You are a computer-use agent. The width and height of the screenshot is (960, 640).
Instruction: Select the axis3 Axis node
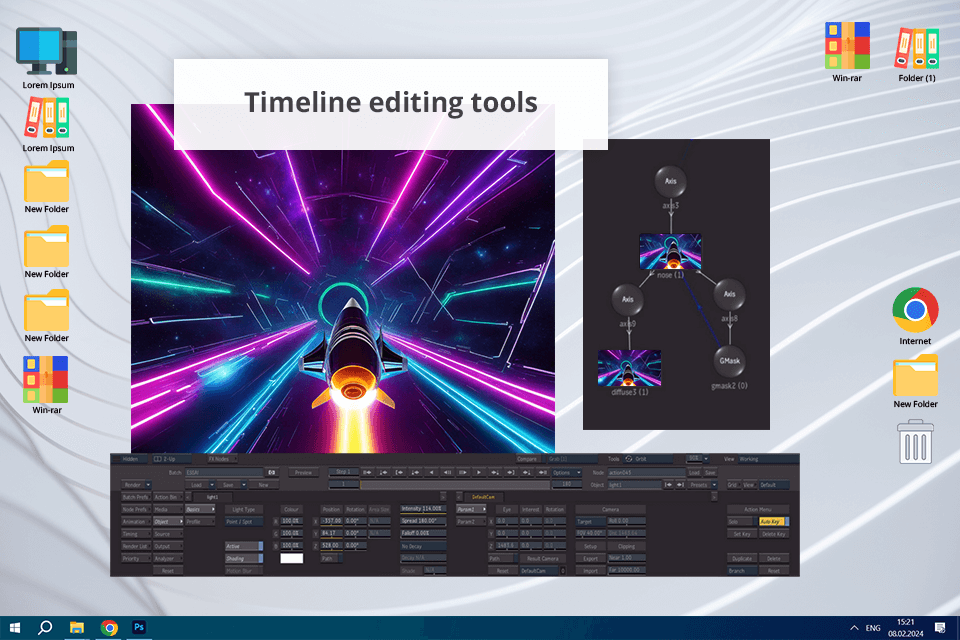coord(670,181)
